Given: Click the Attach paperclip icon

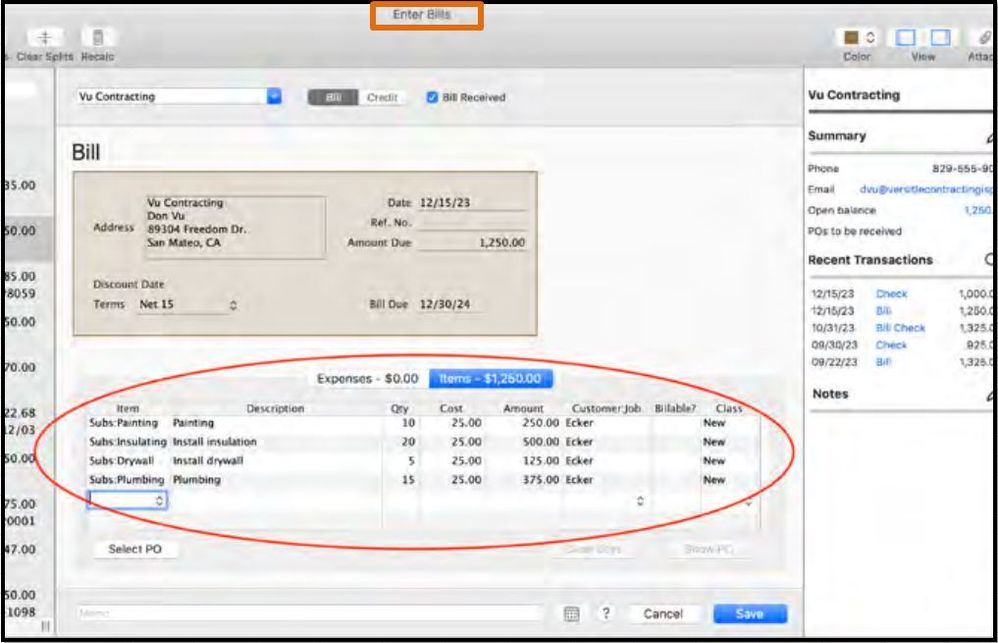Looking at the screenshot, I should (985, 38).
